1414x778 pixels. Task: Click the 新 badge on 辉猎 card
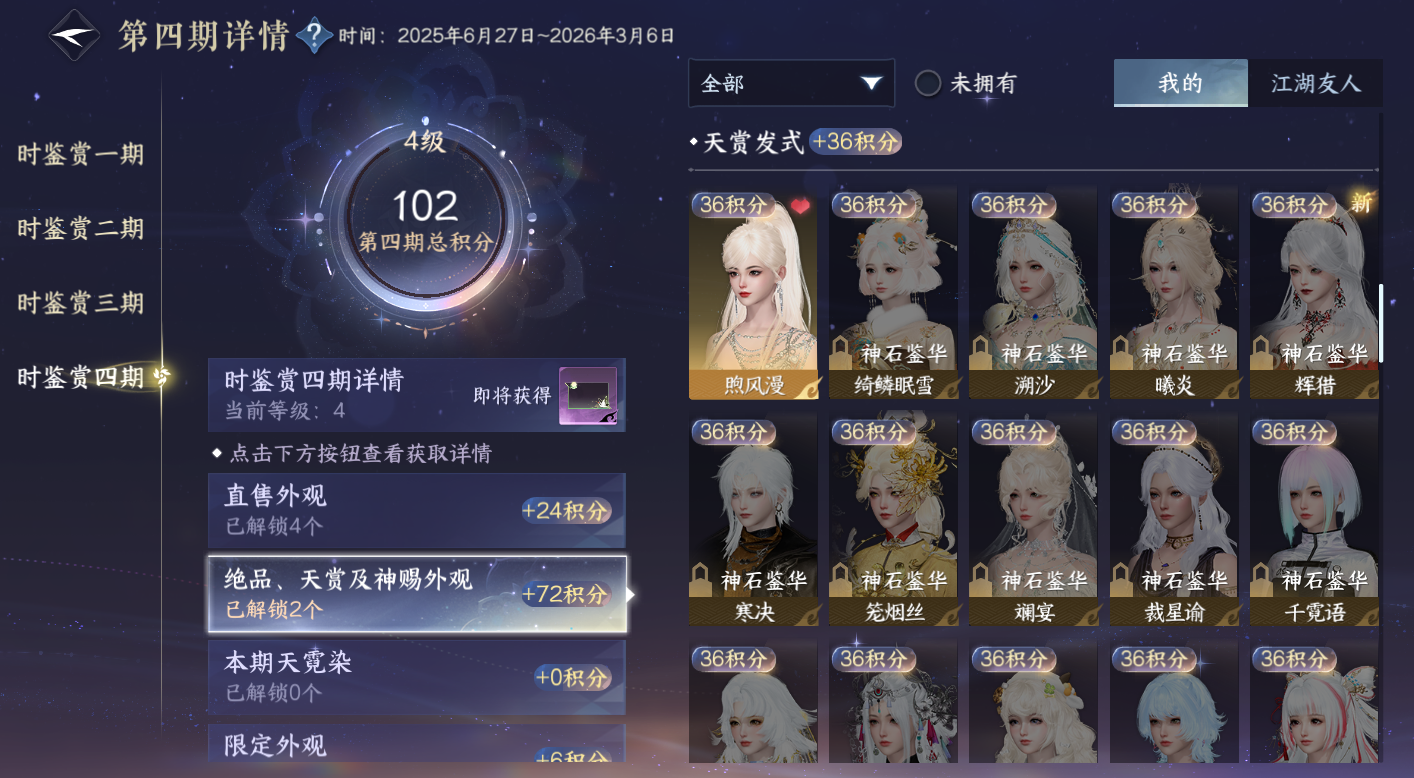click(x=1361, y=203)
